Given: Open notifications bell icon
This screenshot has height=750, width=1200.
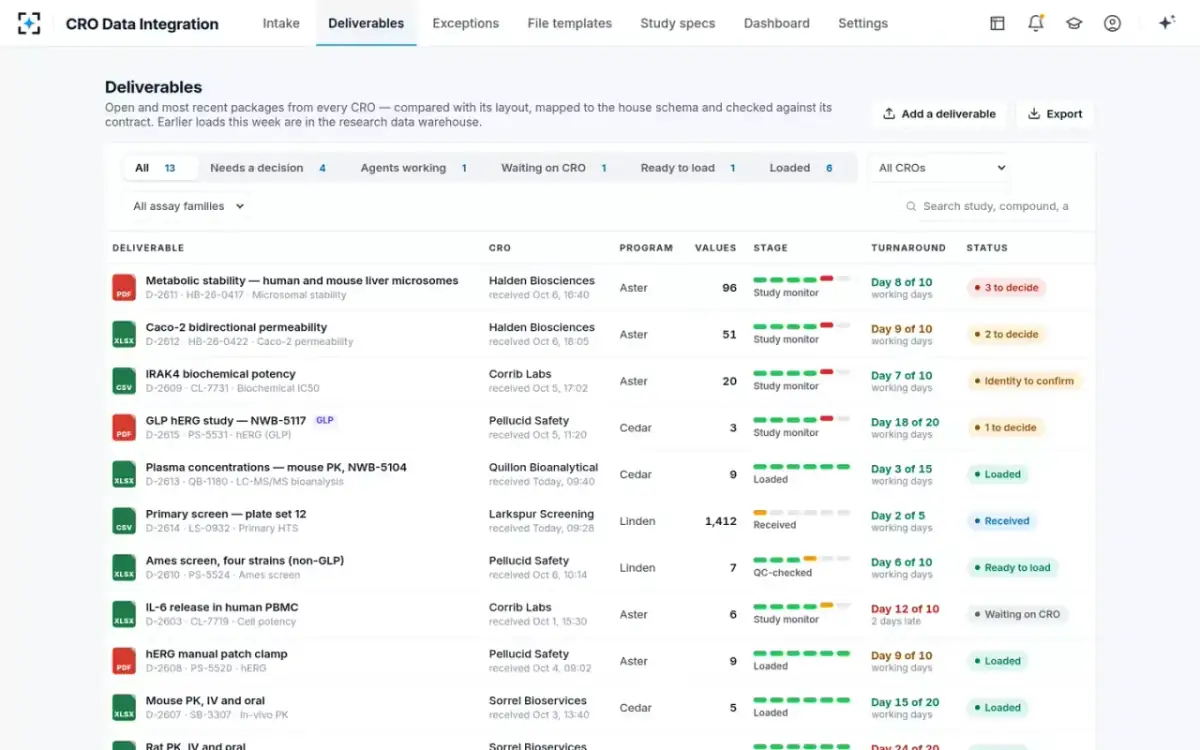Looking at the screenshot, I should (1036, 23).
